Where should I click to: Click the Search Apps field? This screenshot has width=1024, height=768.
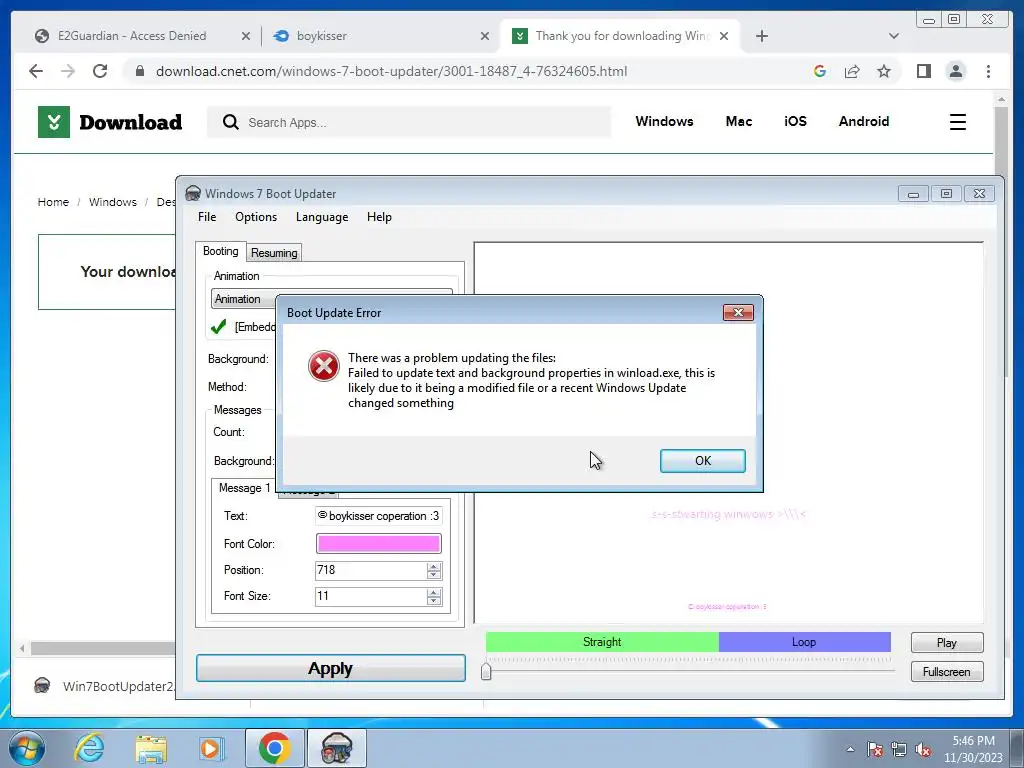(x=409, y=122)
